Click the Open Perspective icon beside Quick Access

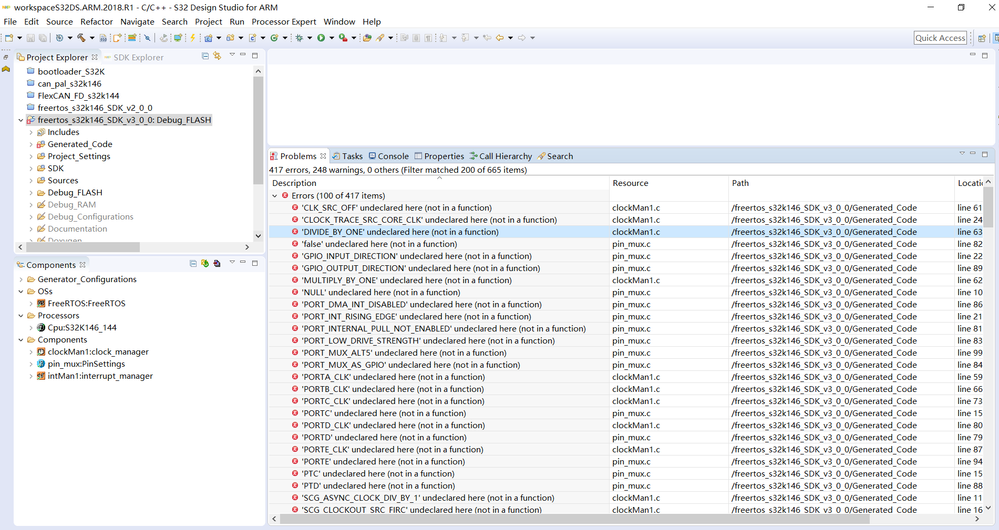coord(982,38)
